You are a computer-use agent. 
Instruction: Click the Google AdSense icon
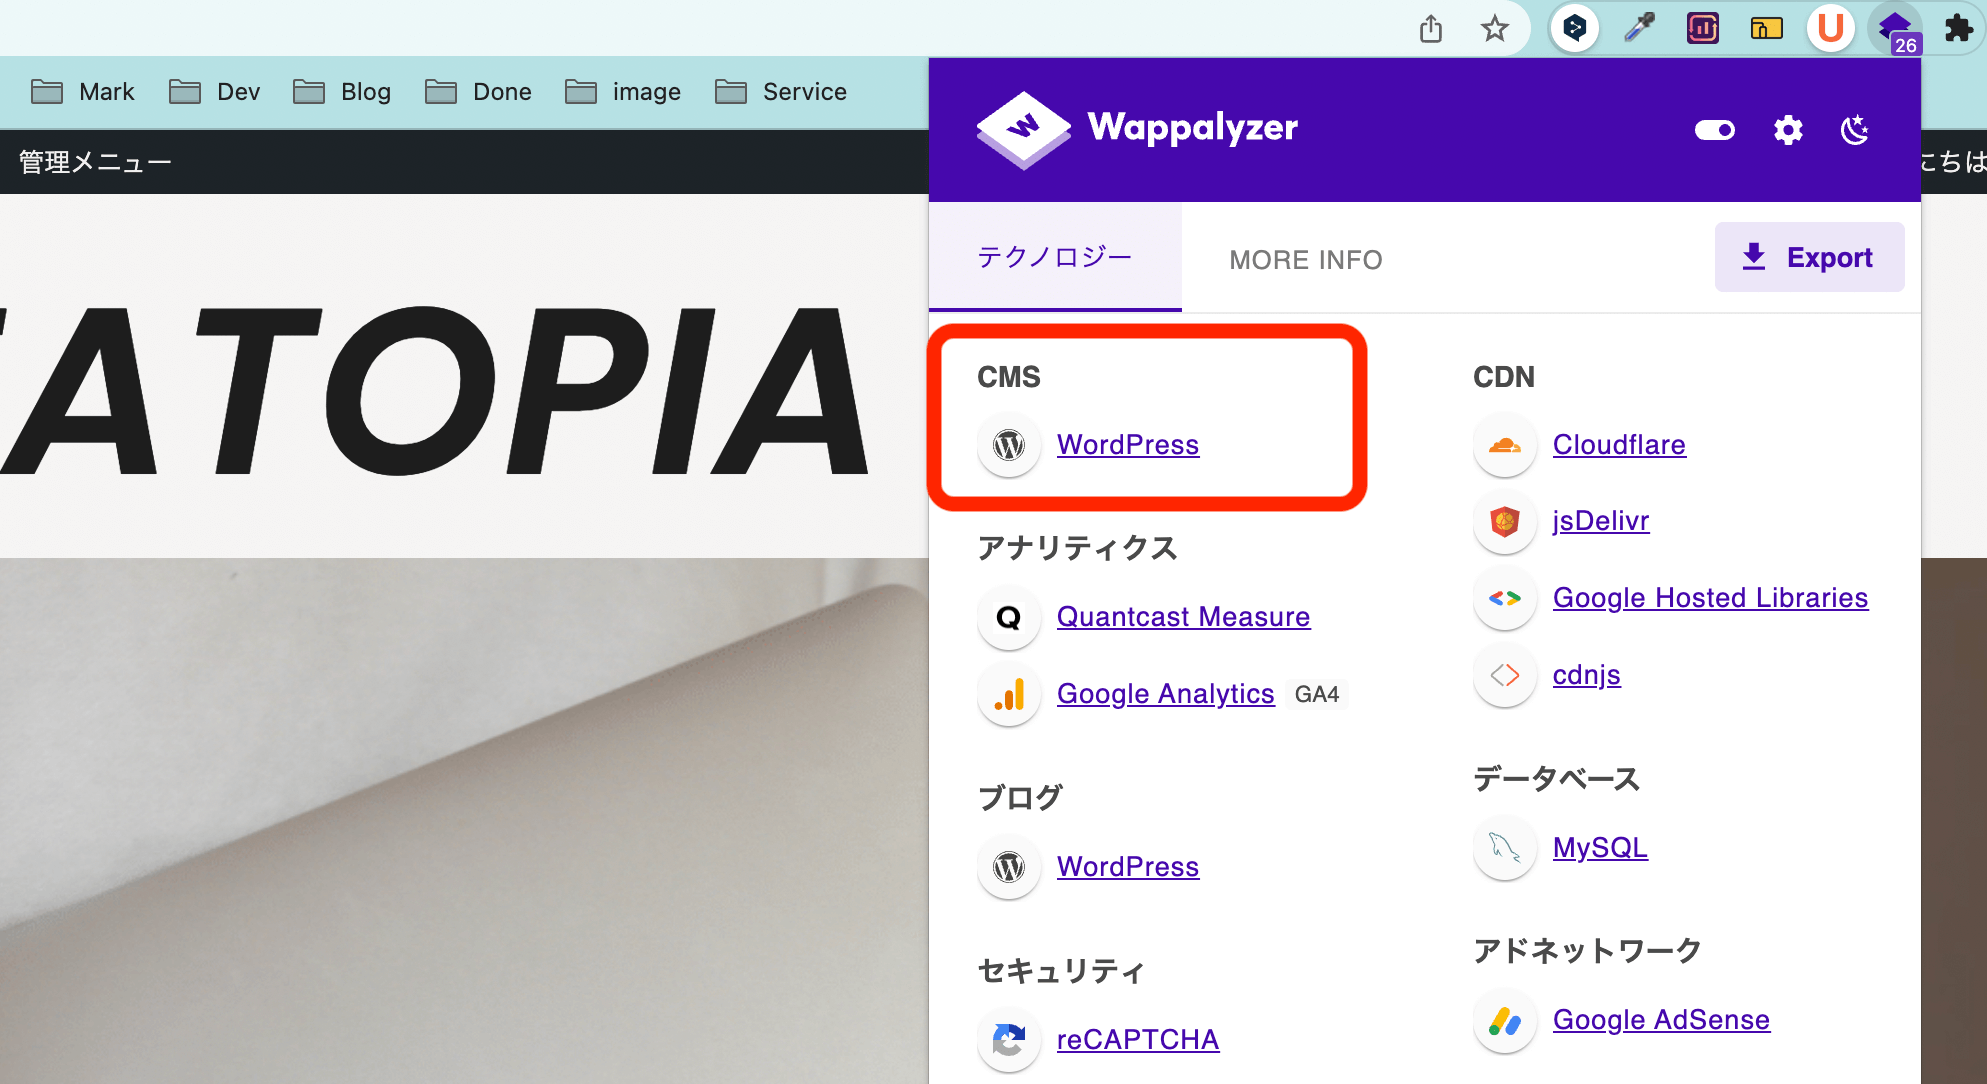(x=1504, y=1020)
